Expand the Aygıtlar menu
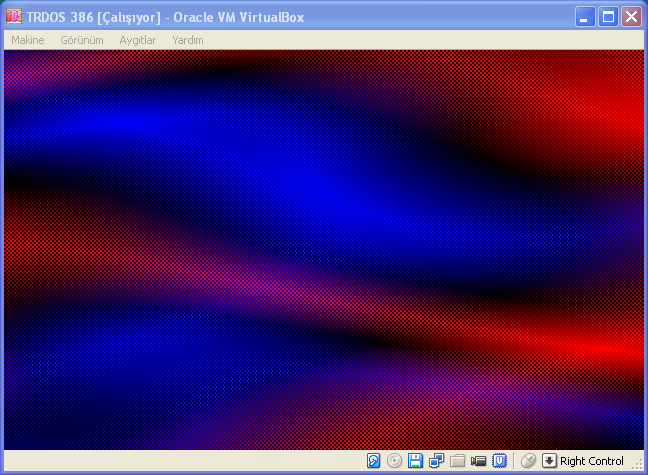This screenshot has width=648, height=475. pyautogui.click(x=138, y=40)
